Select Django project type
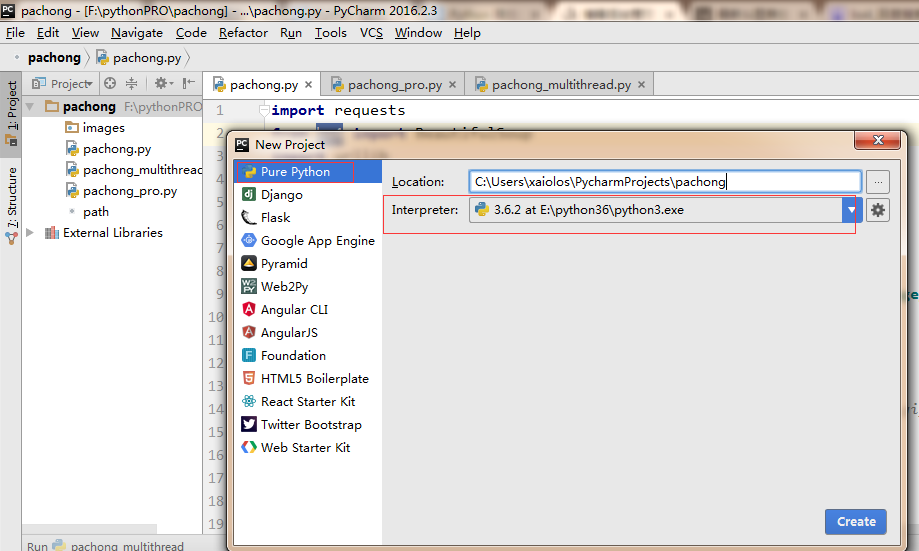This screenshot has height=551, width=919. pos(308,195)
